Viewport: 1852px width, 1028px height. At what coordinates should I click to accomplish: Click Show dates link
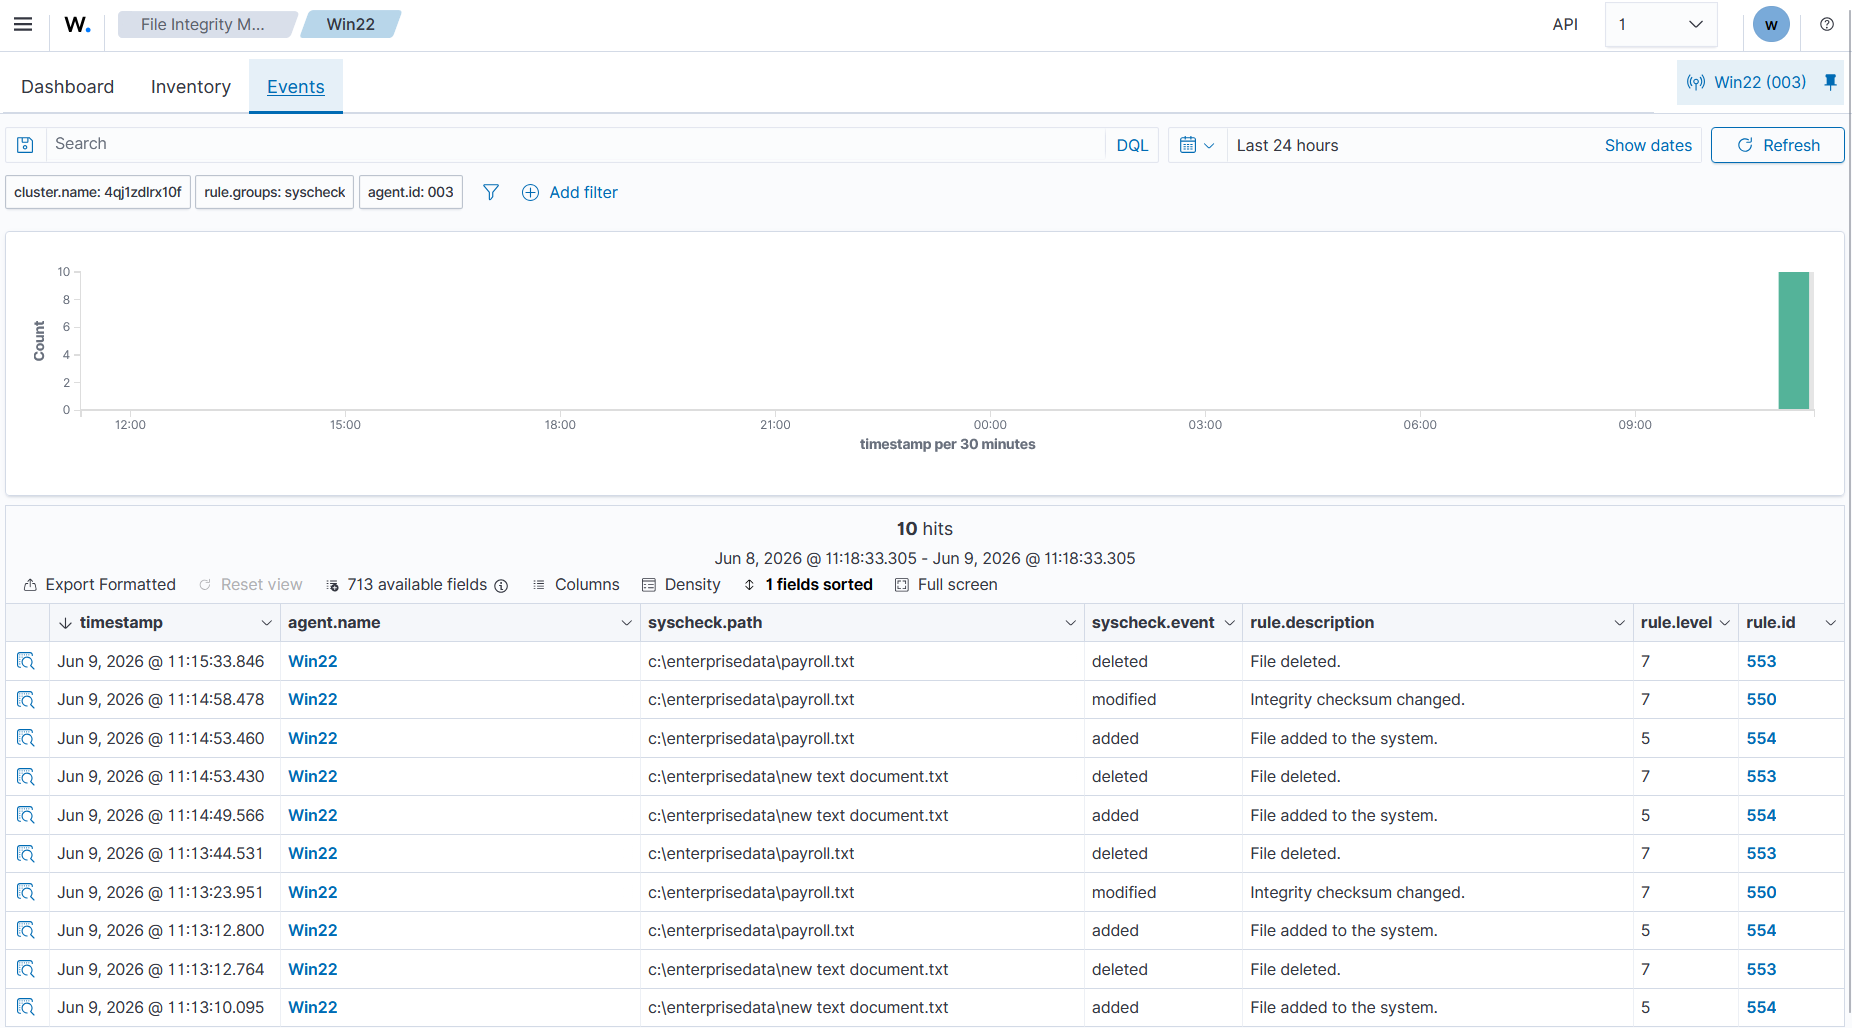coord(1648,145)
